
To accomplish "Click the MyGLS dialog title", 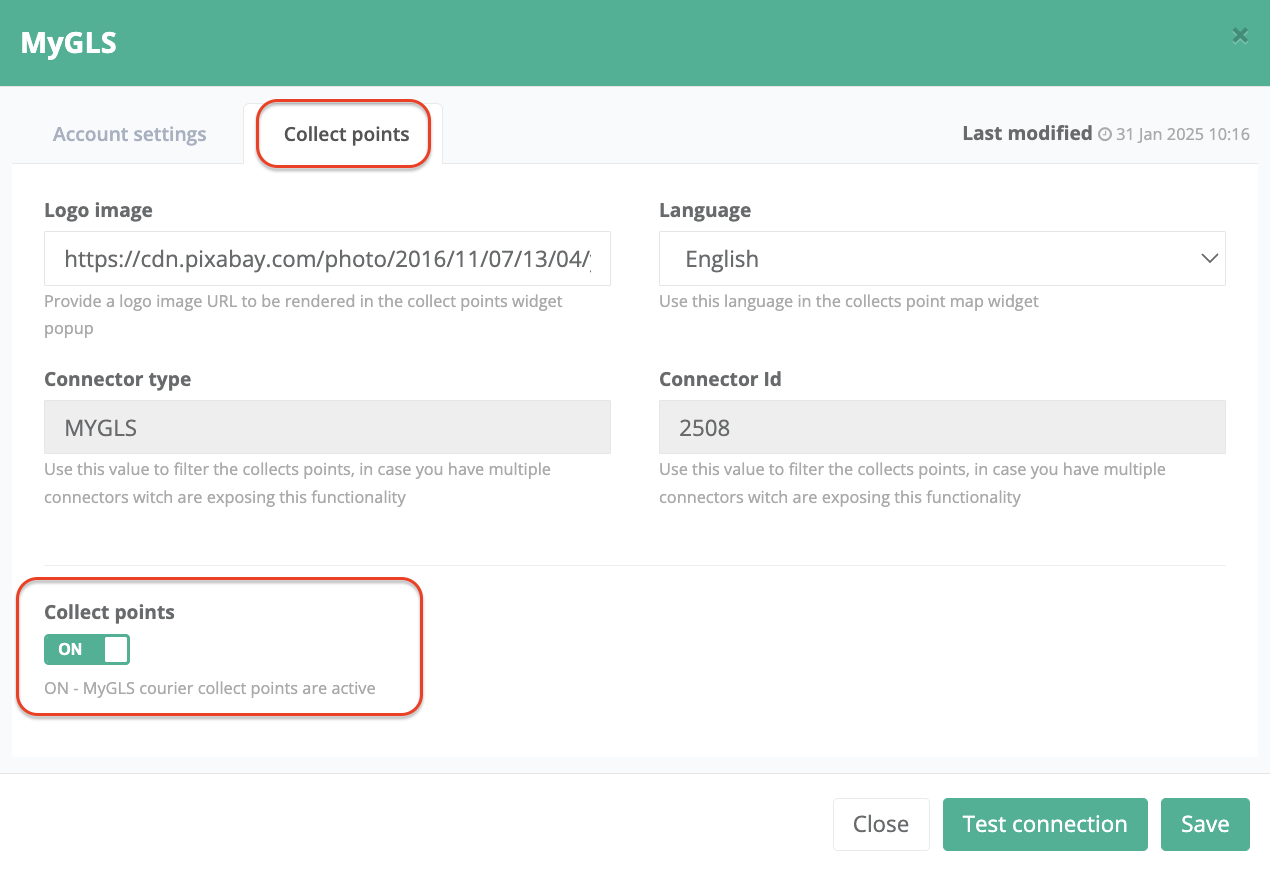I will pyautogui.click(x=68, y=43).
